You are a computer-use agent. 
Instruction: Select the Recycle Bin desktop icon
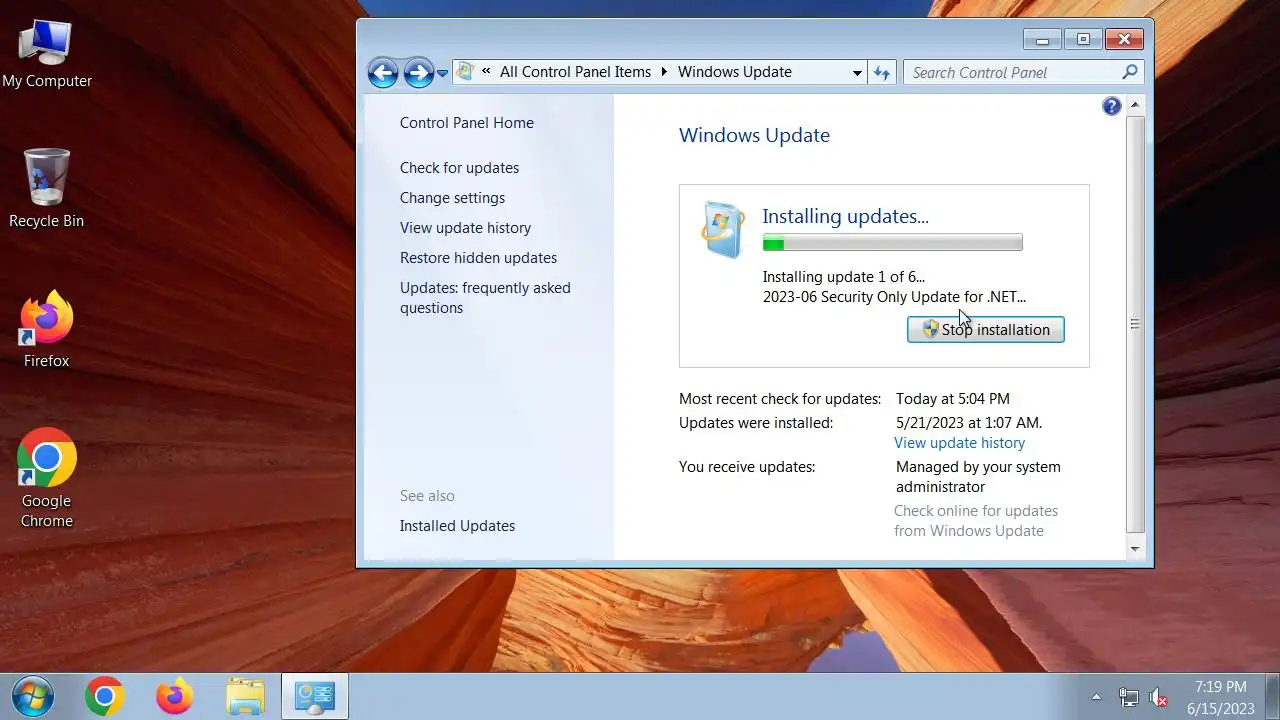click(47, 189)
